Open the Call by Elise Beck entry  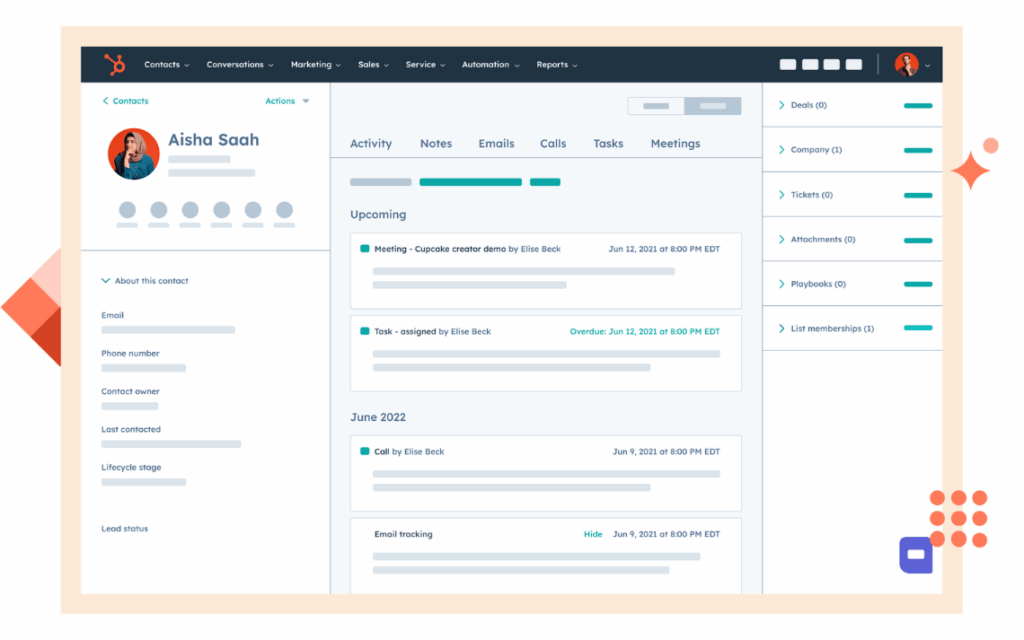pyautogui.click(x=546, y=473)
